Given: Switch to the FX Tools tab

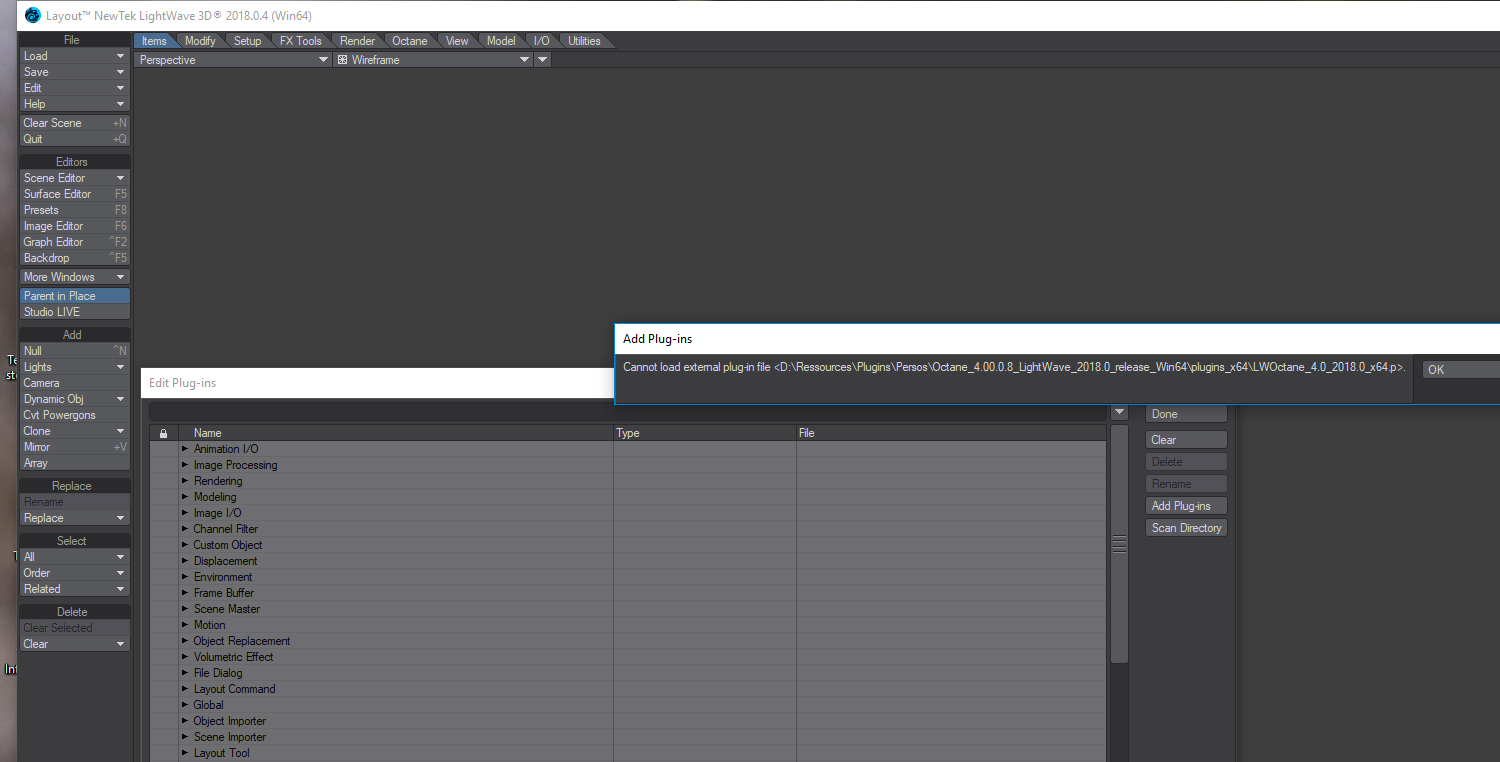Looking at the screenshot, I should (301, 41).
